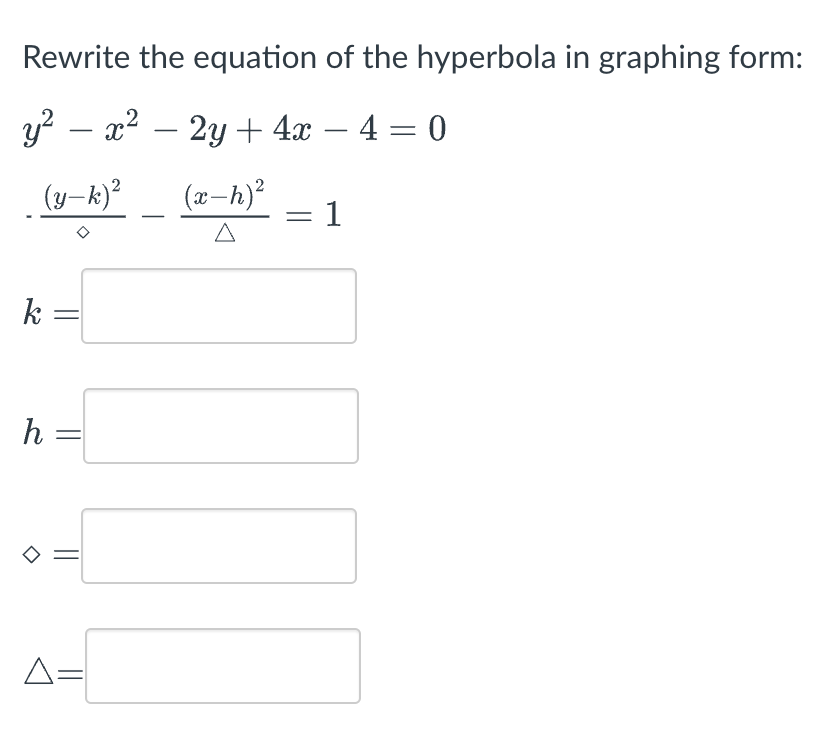
Task: Click inside the bottommost answer box
Action: [x=222, y=666]
